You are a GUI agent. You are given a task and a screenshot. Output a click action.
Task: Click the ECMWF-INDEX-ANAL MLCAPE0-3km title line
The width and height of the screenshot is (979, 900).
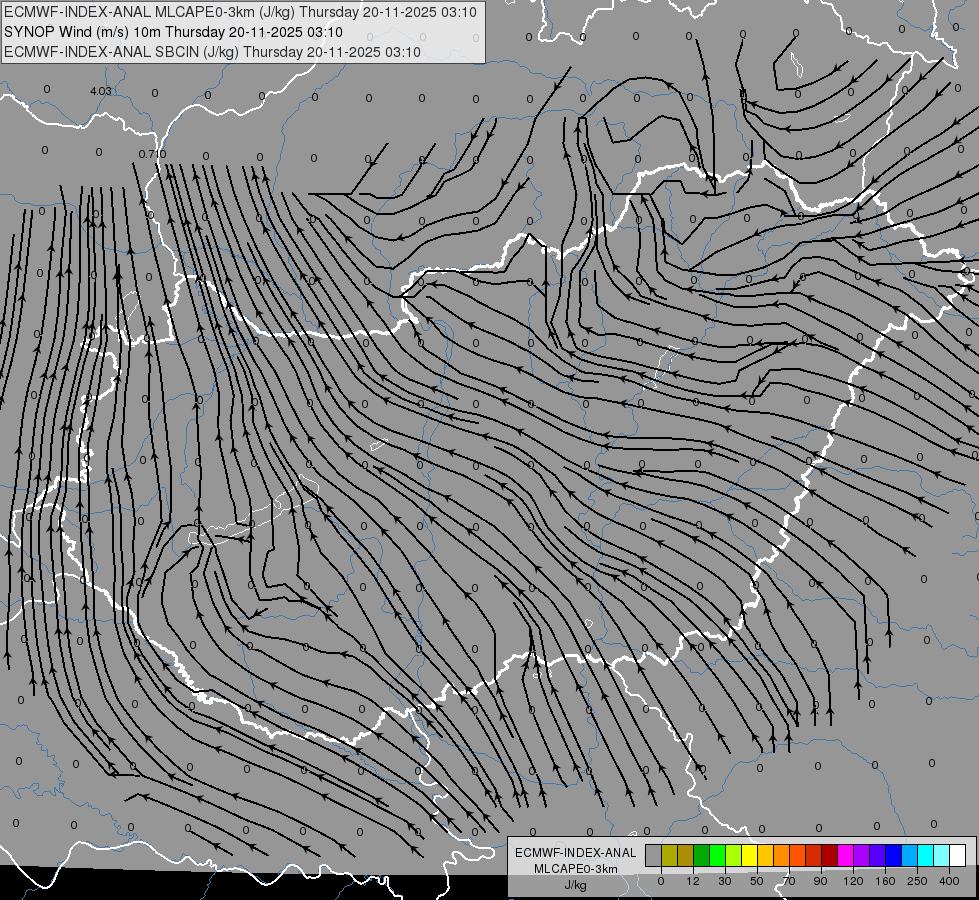[240, 12]
